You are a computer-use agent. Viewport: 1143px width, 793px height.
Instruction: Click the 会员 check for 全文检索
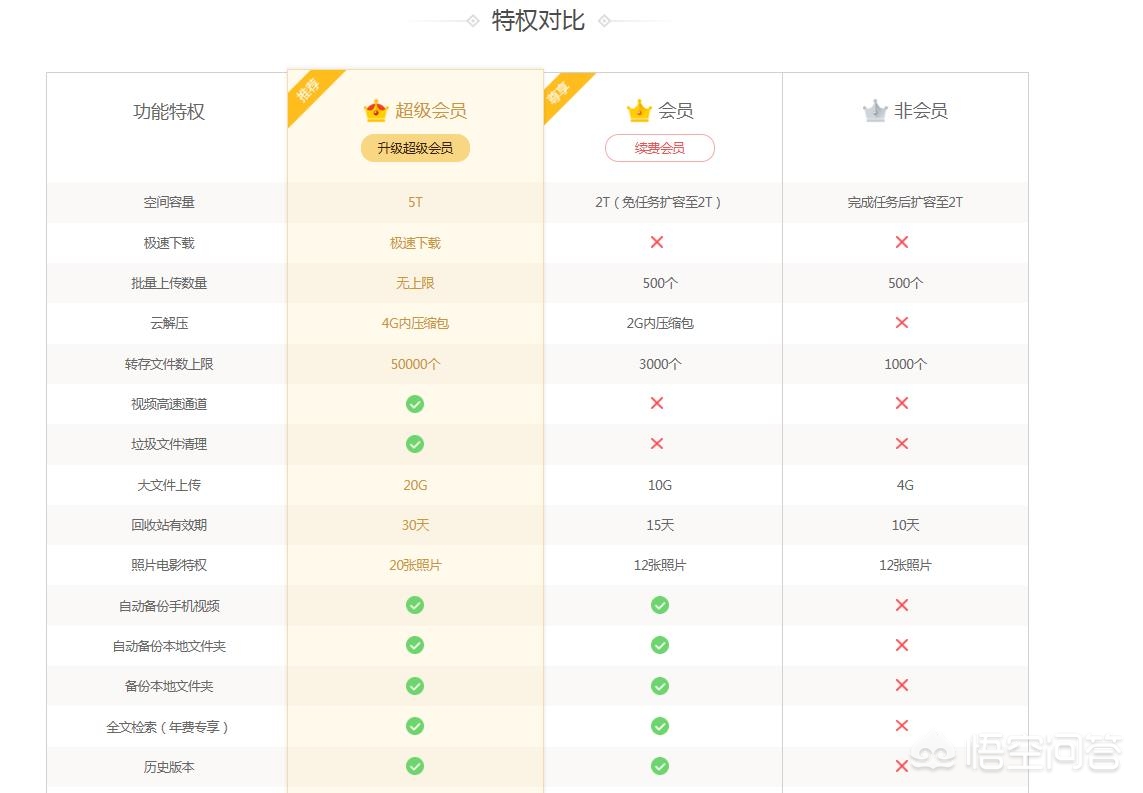pos(660,726)
